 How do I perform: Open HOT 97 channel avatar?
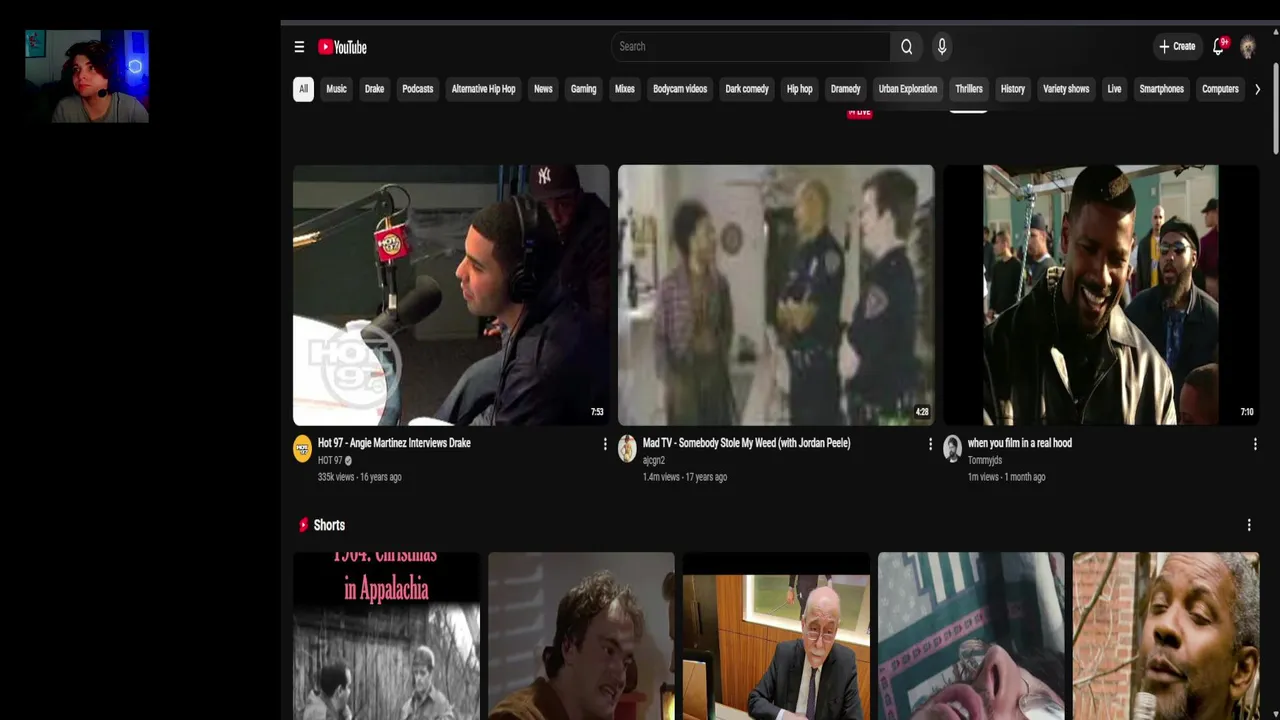tap(302, 448)
